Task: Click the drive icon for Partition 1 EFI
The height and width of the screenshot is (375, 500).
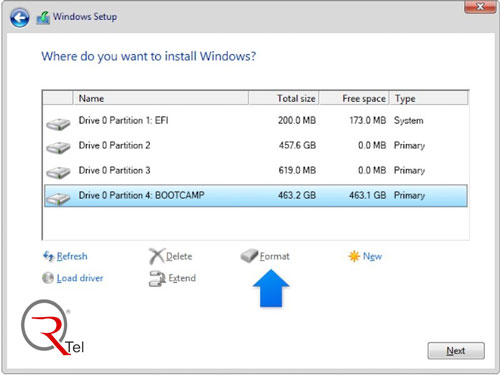Action: pos(58,124)
